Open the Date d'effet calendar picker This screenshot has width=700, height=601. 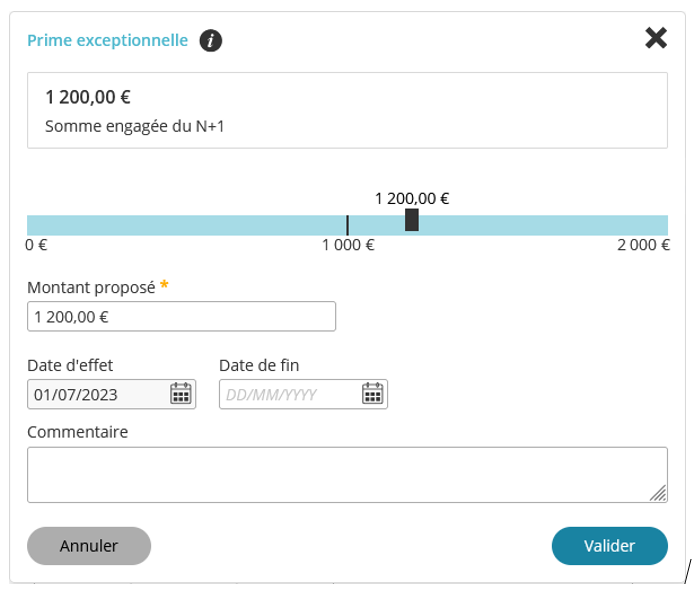[x=180, y=394]
